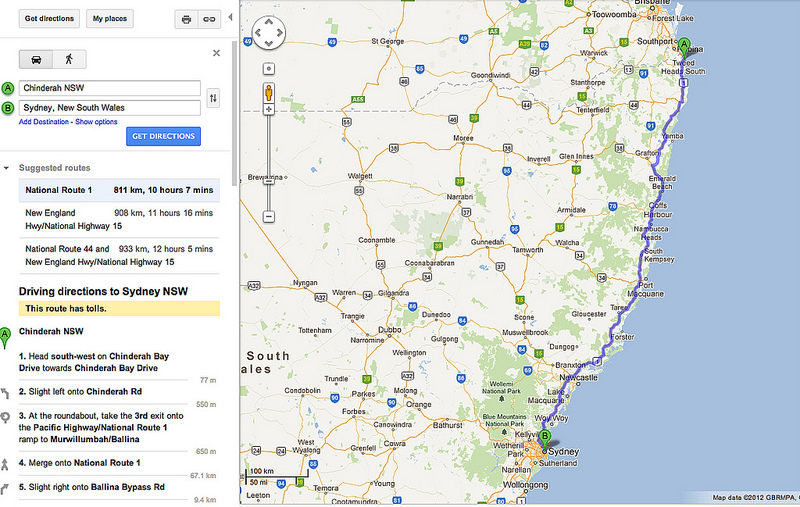This screenshot has height=507, width=800.
Task: Pan map left with arrow control
Action: click(258, 33)
